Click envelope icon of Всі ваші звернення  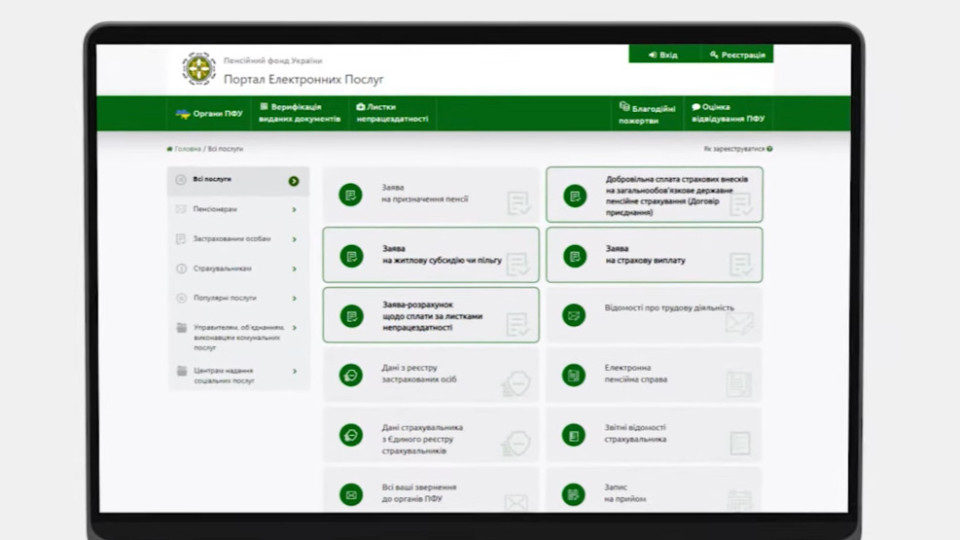(x=351, y=495)
